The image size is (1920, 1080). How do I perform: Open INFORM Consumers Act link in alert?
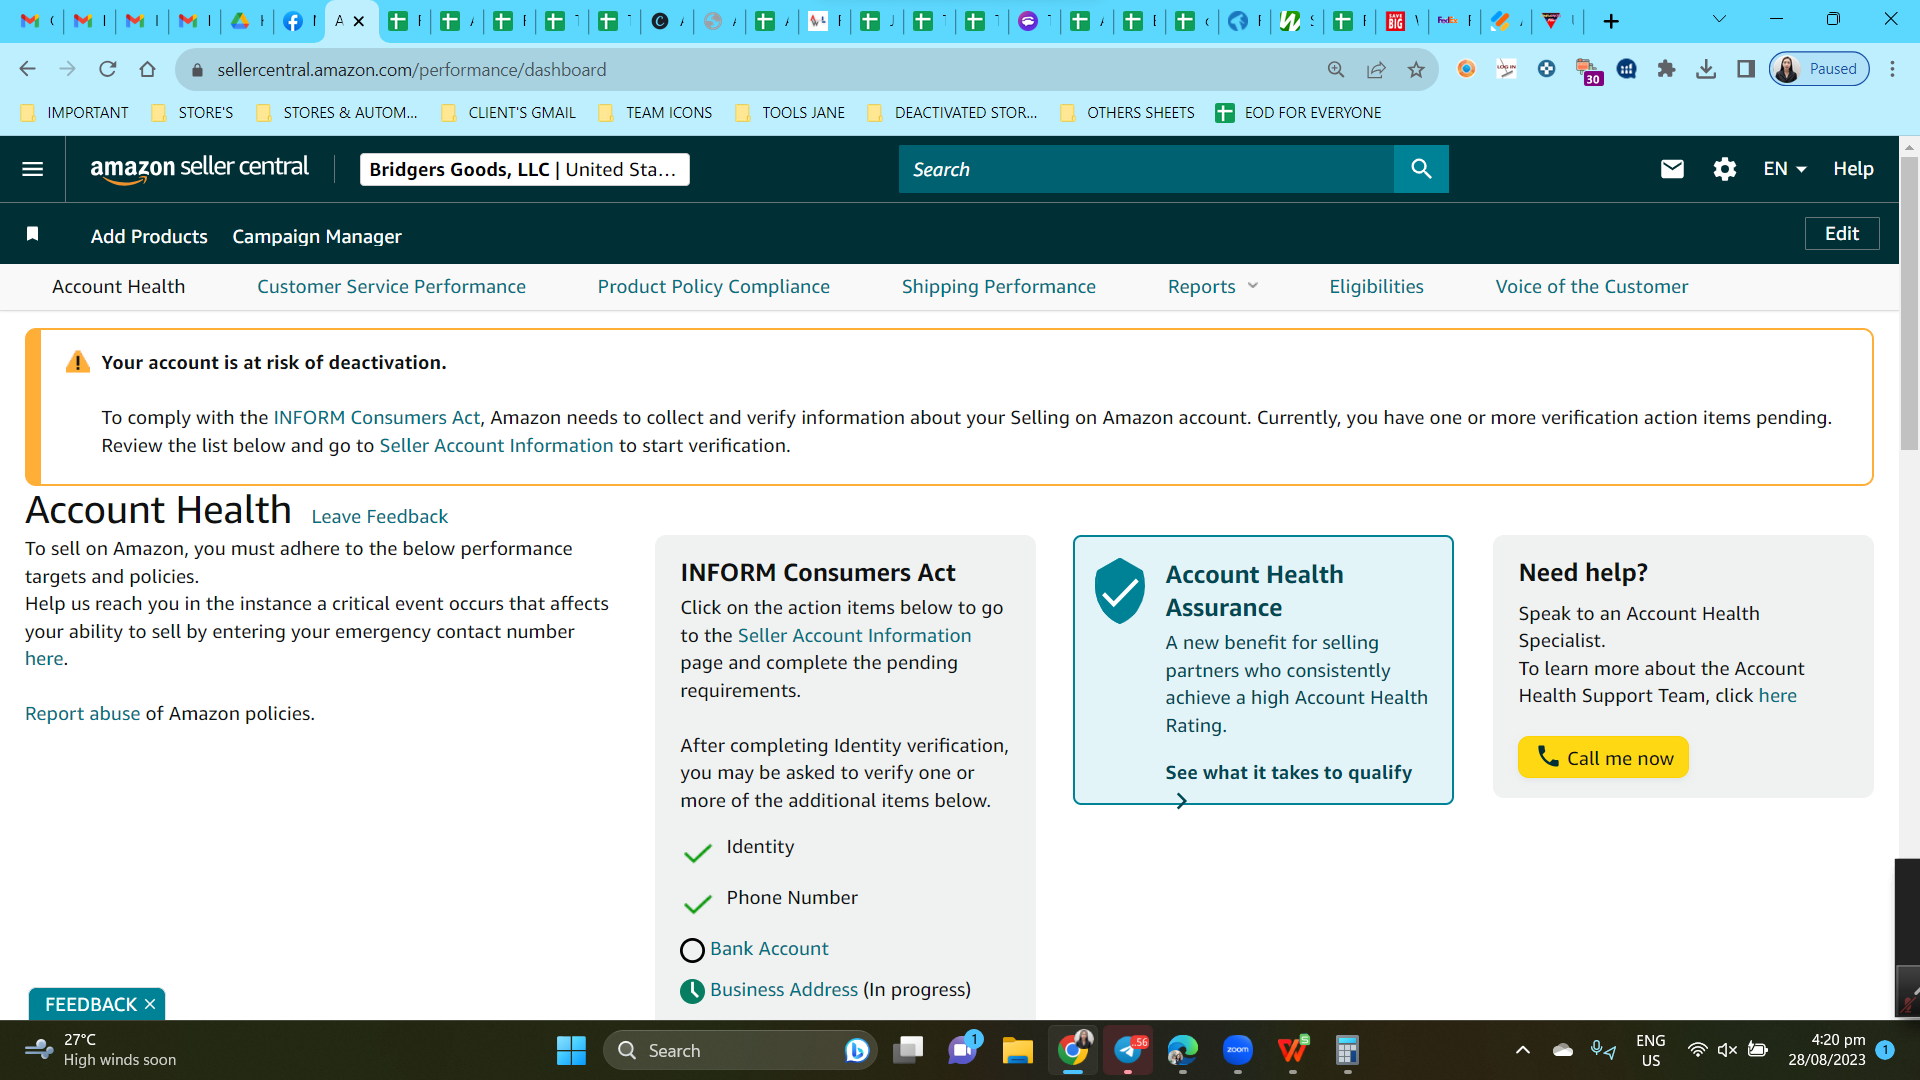pos(377,418)
